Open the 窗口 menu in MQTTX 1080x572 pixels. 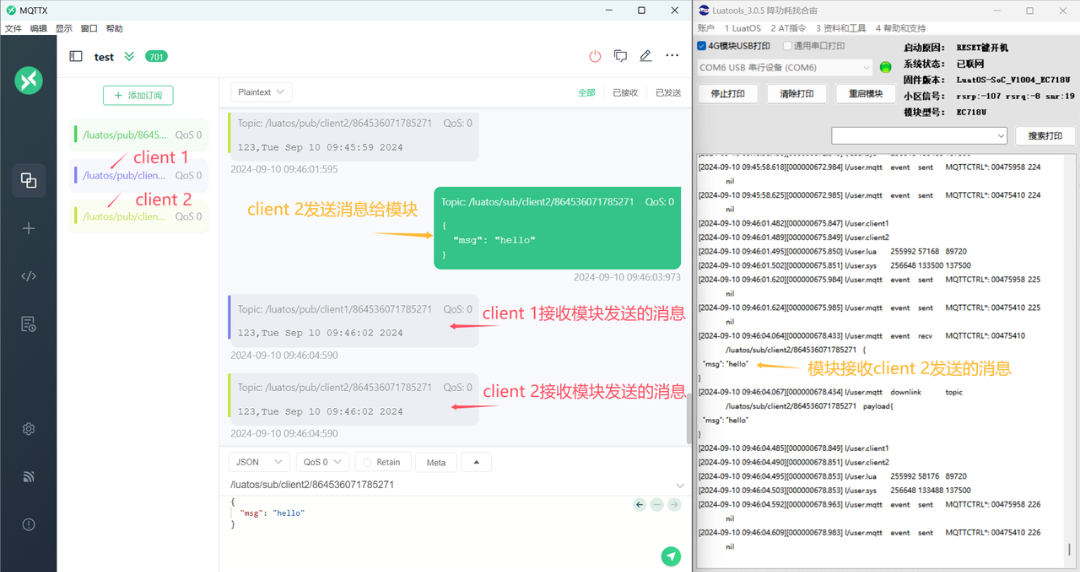(x=89, y=28)
